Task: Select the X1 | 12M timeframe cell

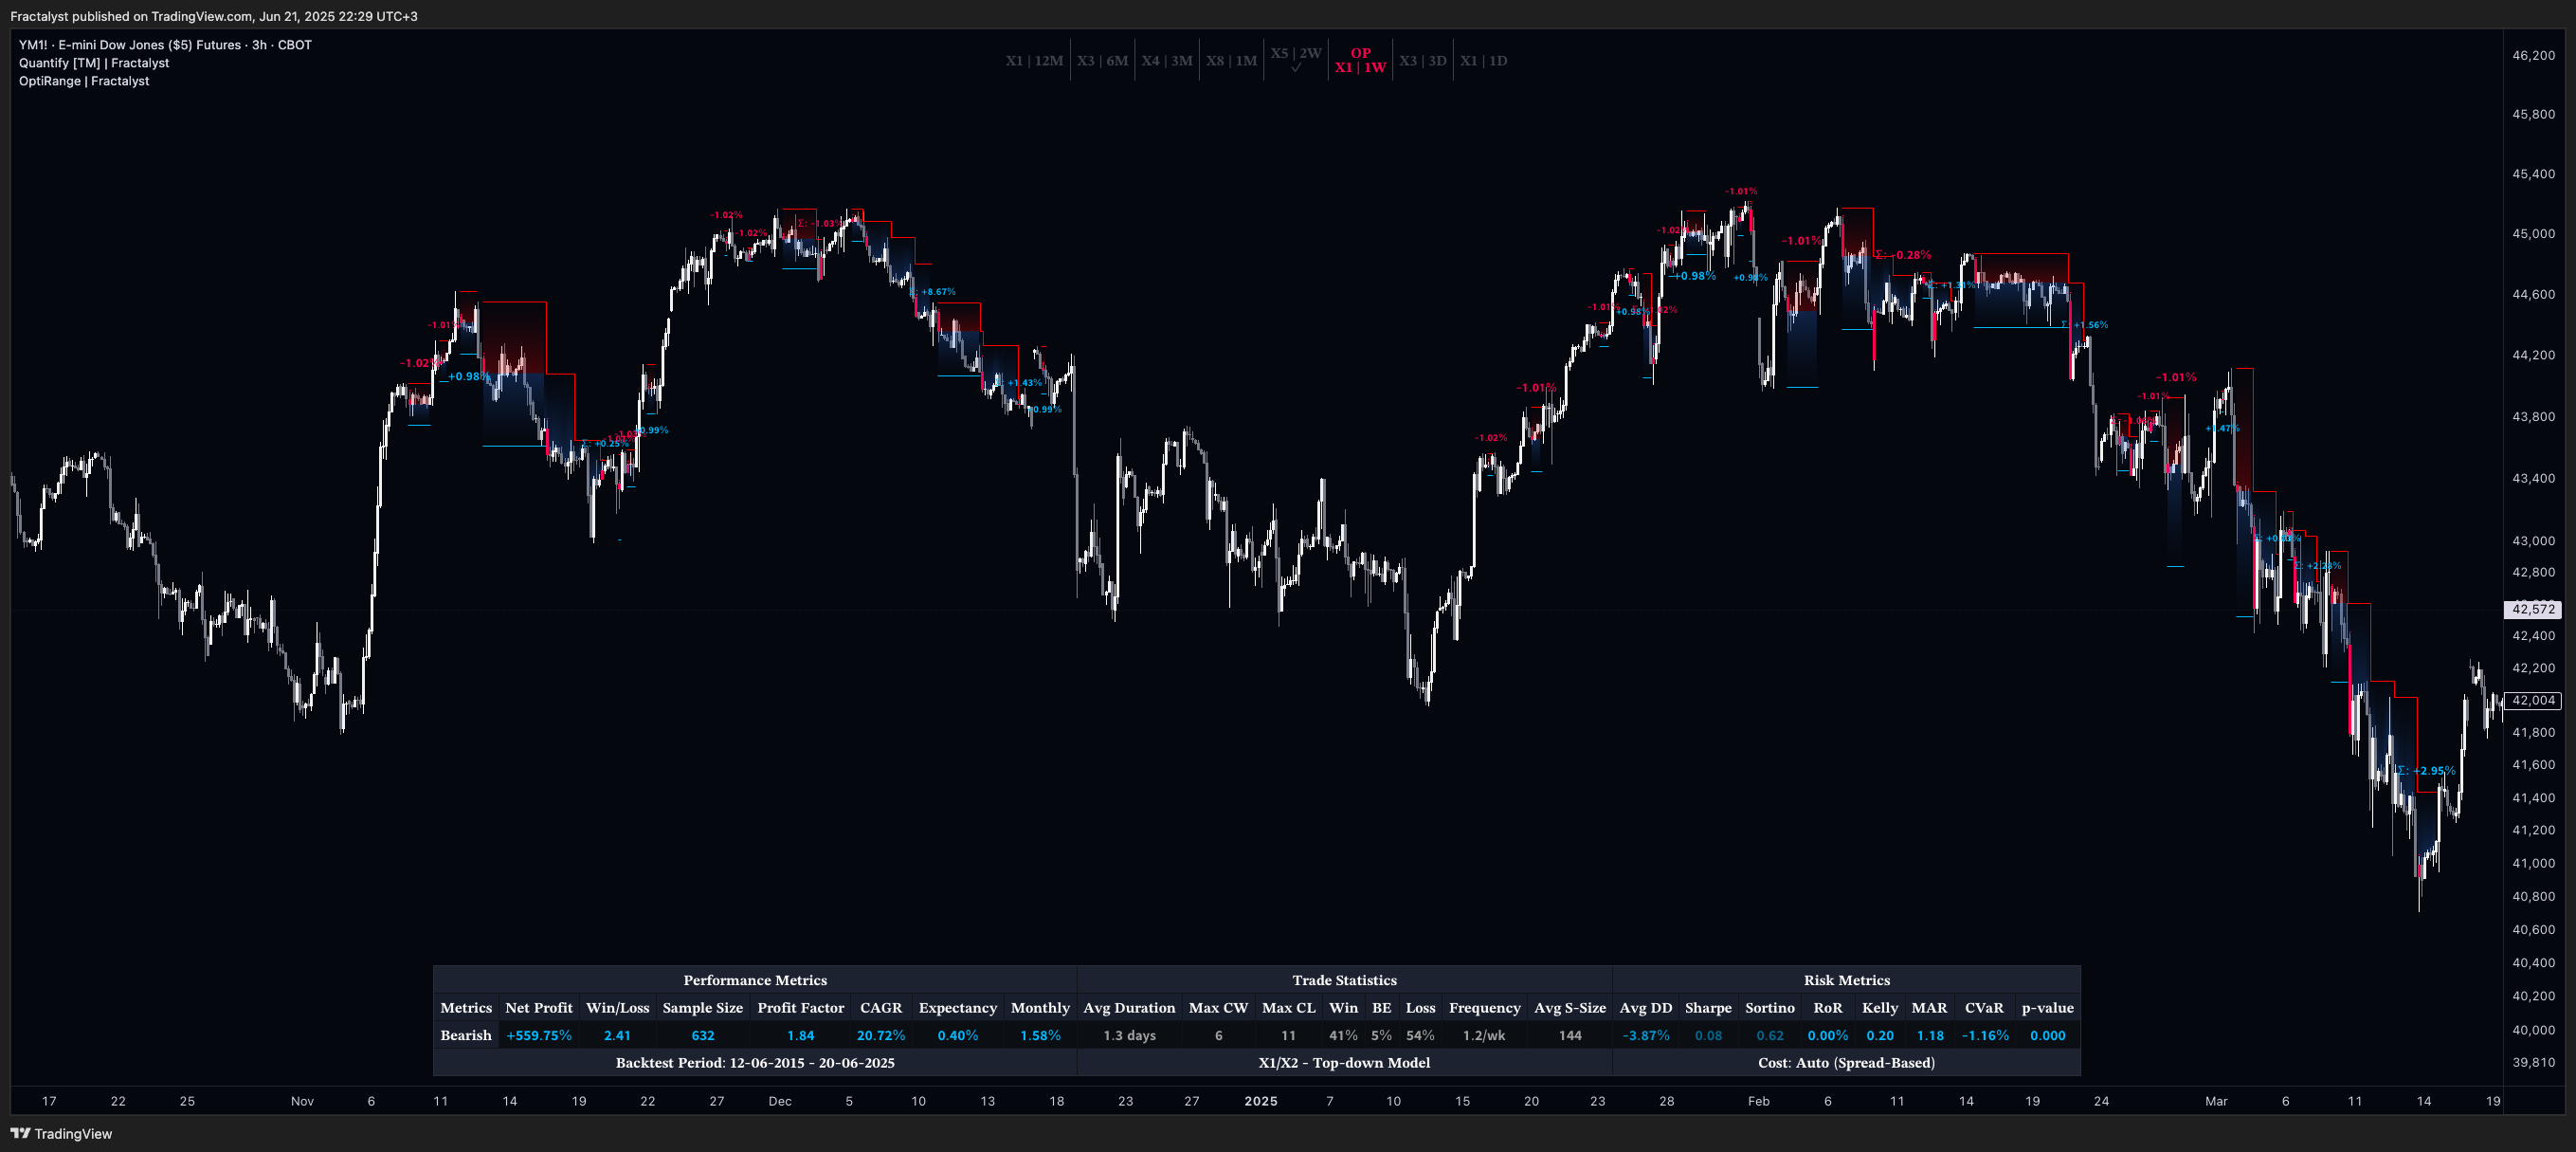Action: point(1034,61)
